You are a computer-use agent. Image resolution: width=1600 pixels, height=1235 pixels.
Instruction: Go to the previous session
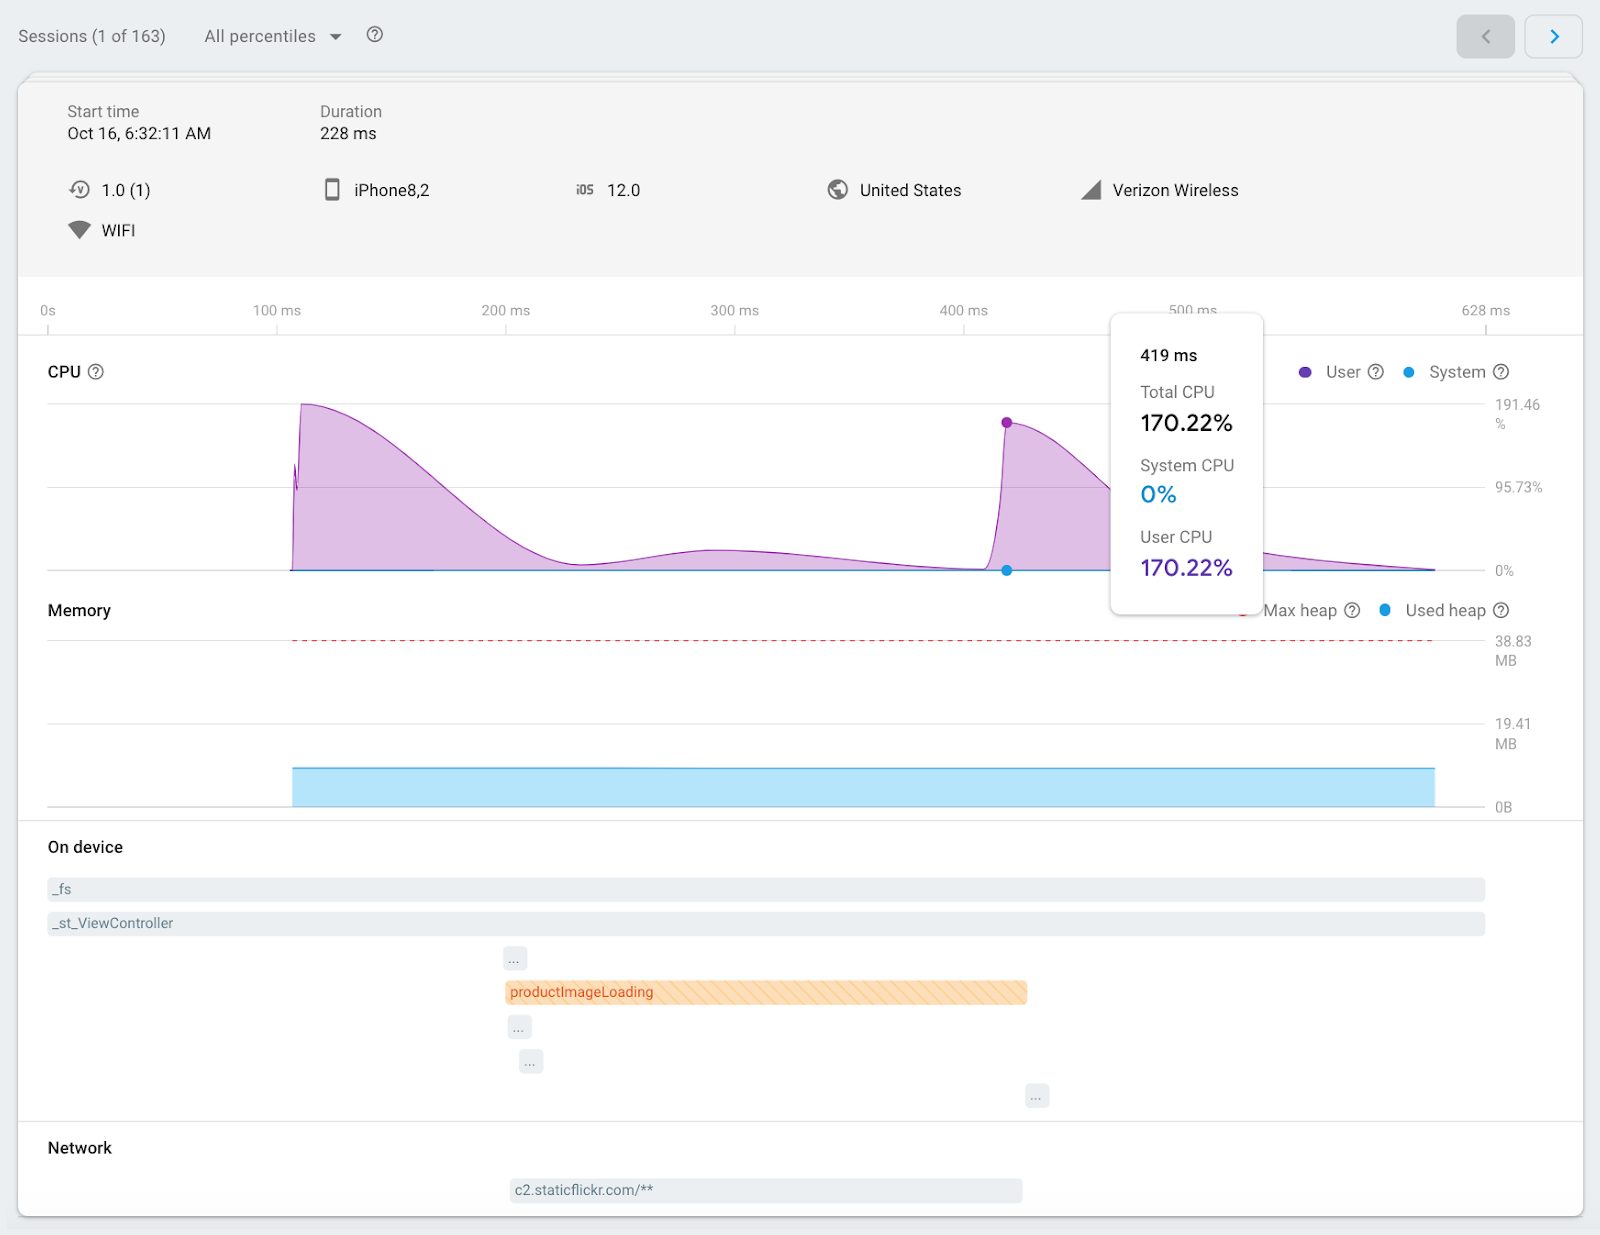(x=1485, y=37)
